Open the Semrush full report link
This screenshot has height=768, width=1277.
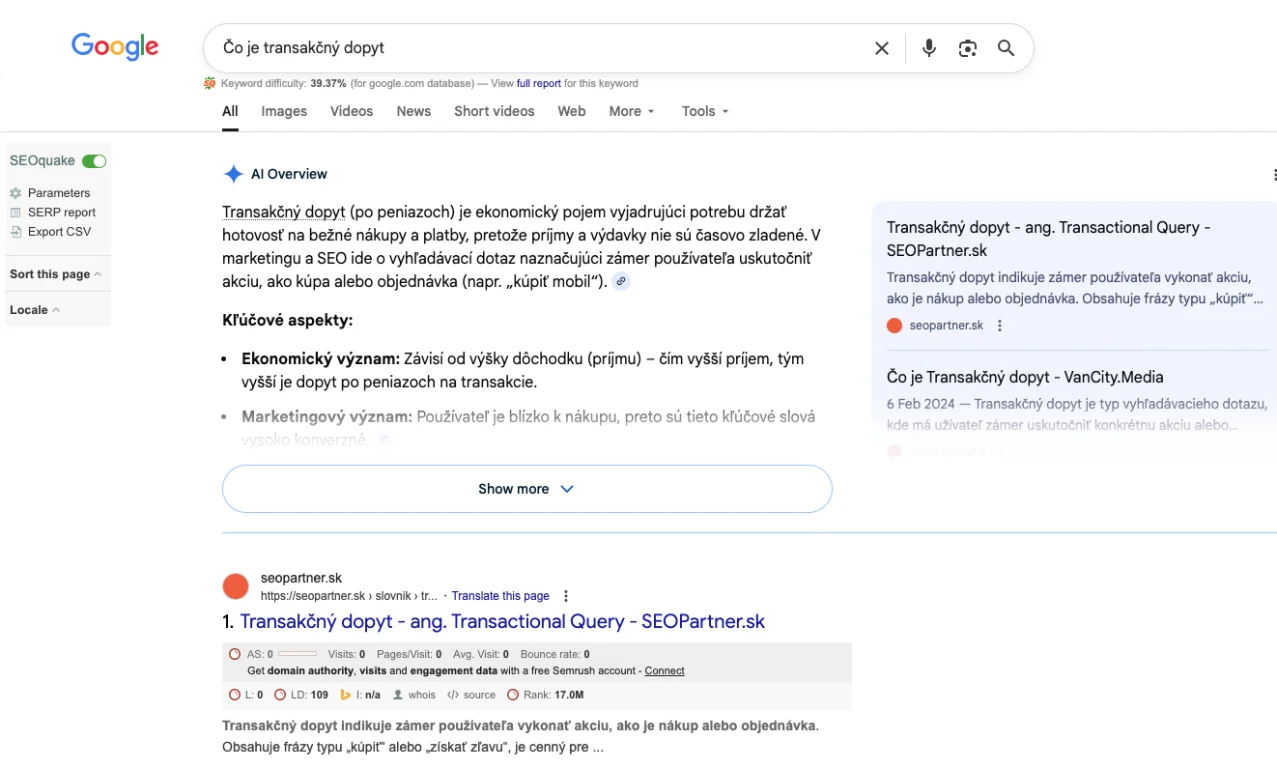[538, 84]
